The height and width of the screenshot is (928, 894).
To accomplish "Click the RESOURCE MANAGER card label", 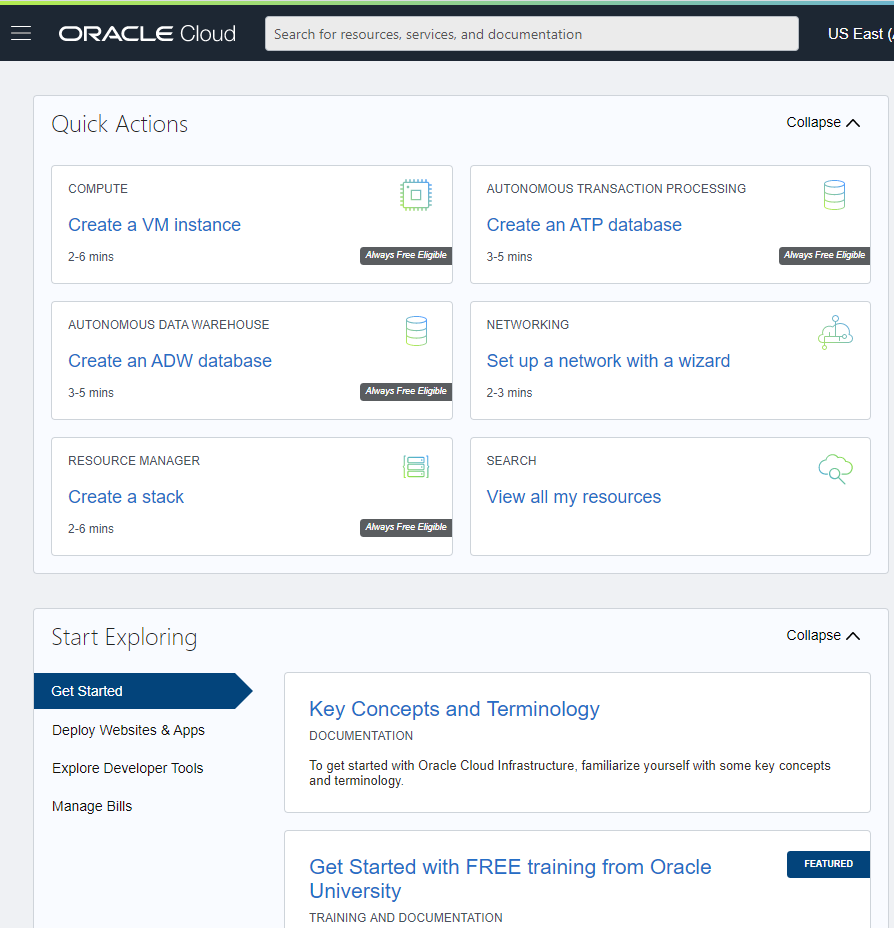I will [x=134, y=461].
